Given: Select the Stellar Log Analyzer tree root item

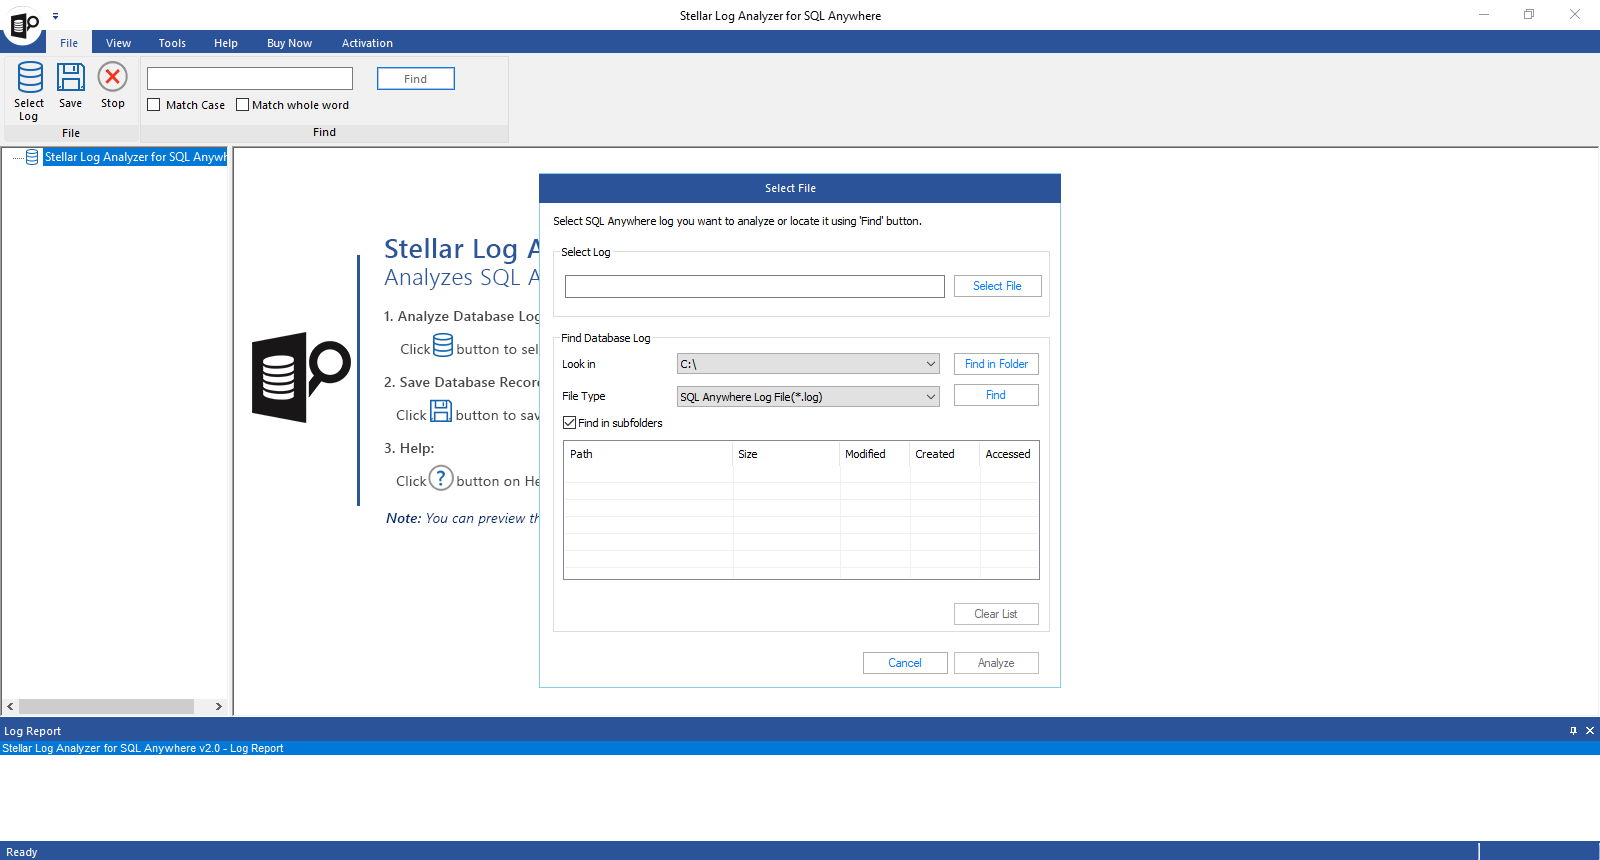Looking at the screenshot, I should (135, 157).
